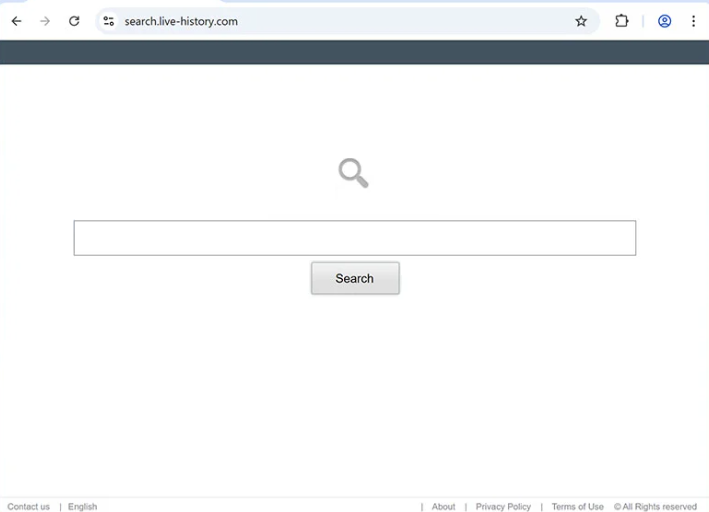Reload the current page
The height and width of the screenshot is (512, 709).
(x=74, y=21)
